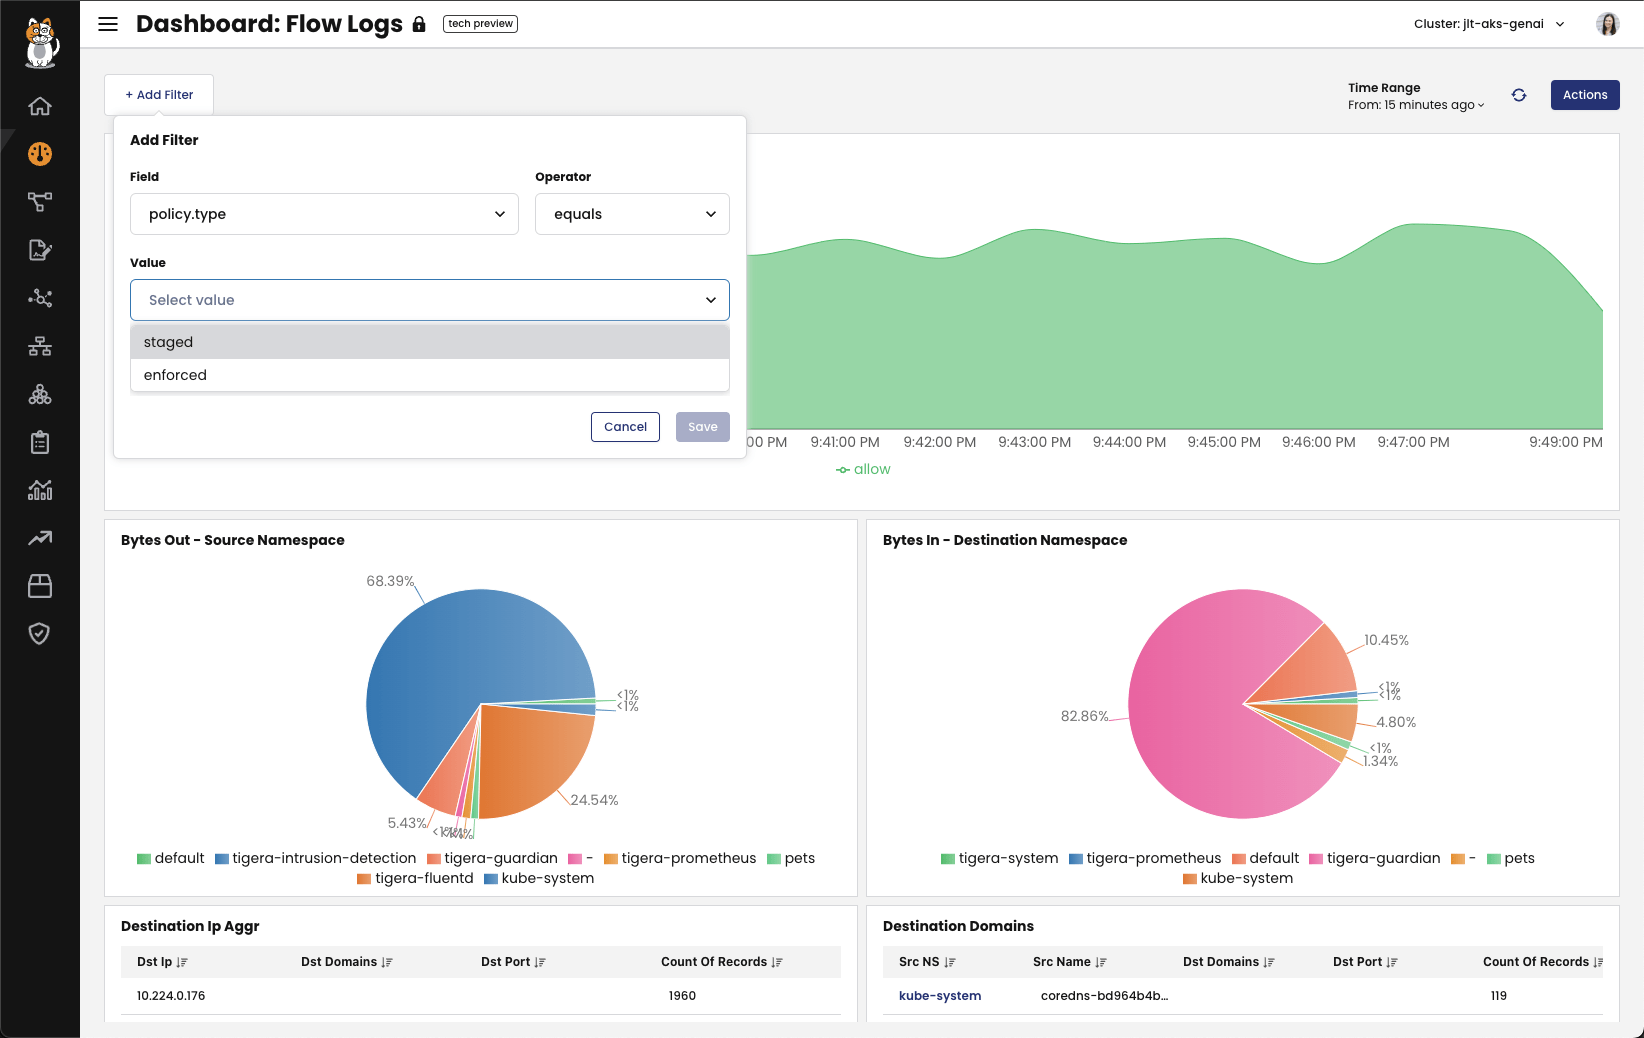
Task: Click the lock icon beside dashboard title
Action: point(419,25)
